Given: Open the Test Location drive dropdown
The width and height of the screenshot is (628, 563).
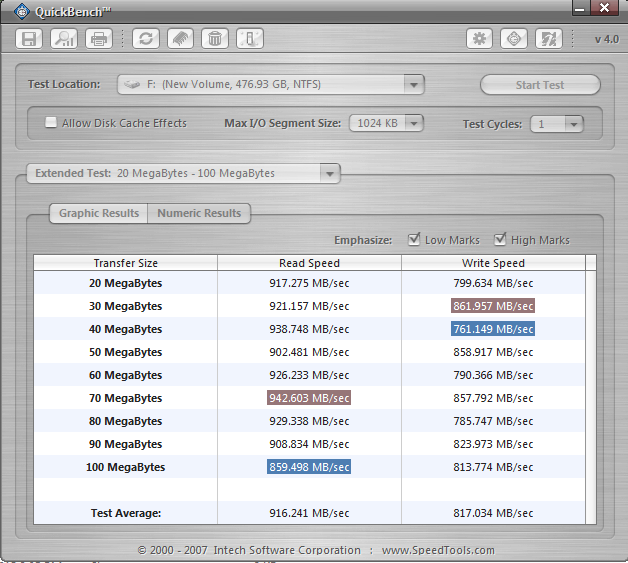Looking at the screenshot, I should click(415, 85).
